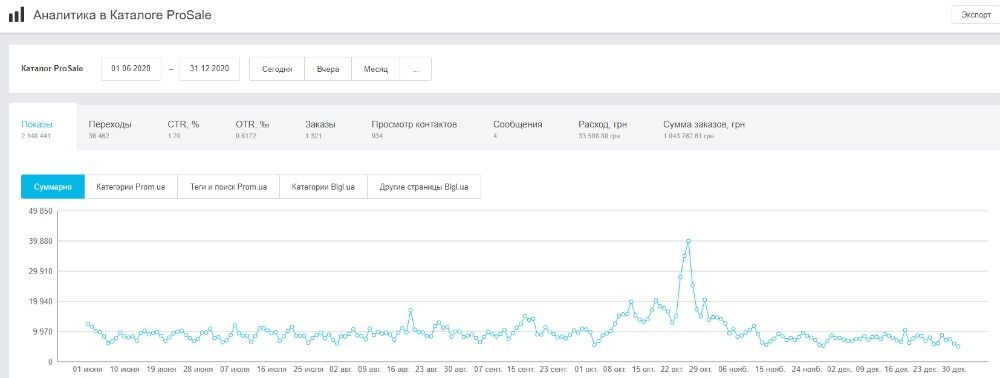Viewport: 1000px width, 378px height.
Task: Switch to the Показы metric tab
Action: 43,127
